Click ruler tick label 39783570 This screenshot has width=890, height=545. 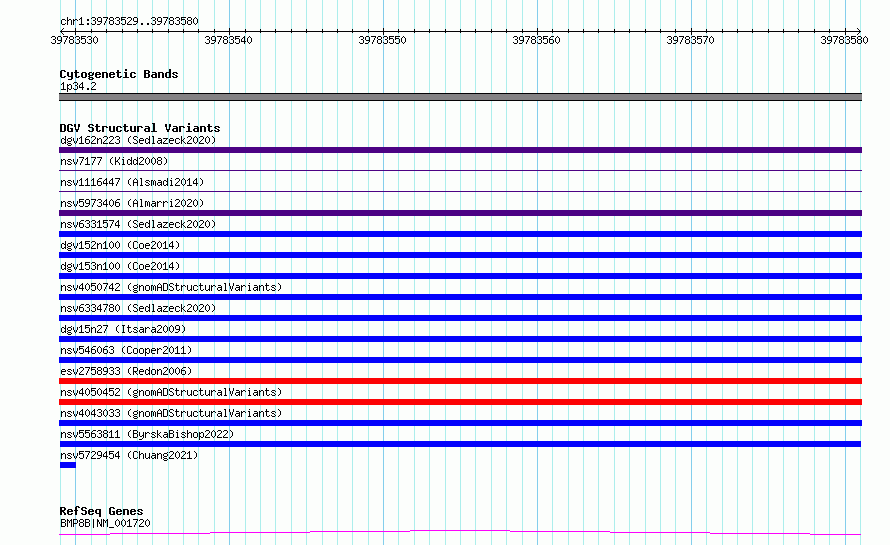click(690, 40)
